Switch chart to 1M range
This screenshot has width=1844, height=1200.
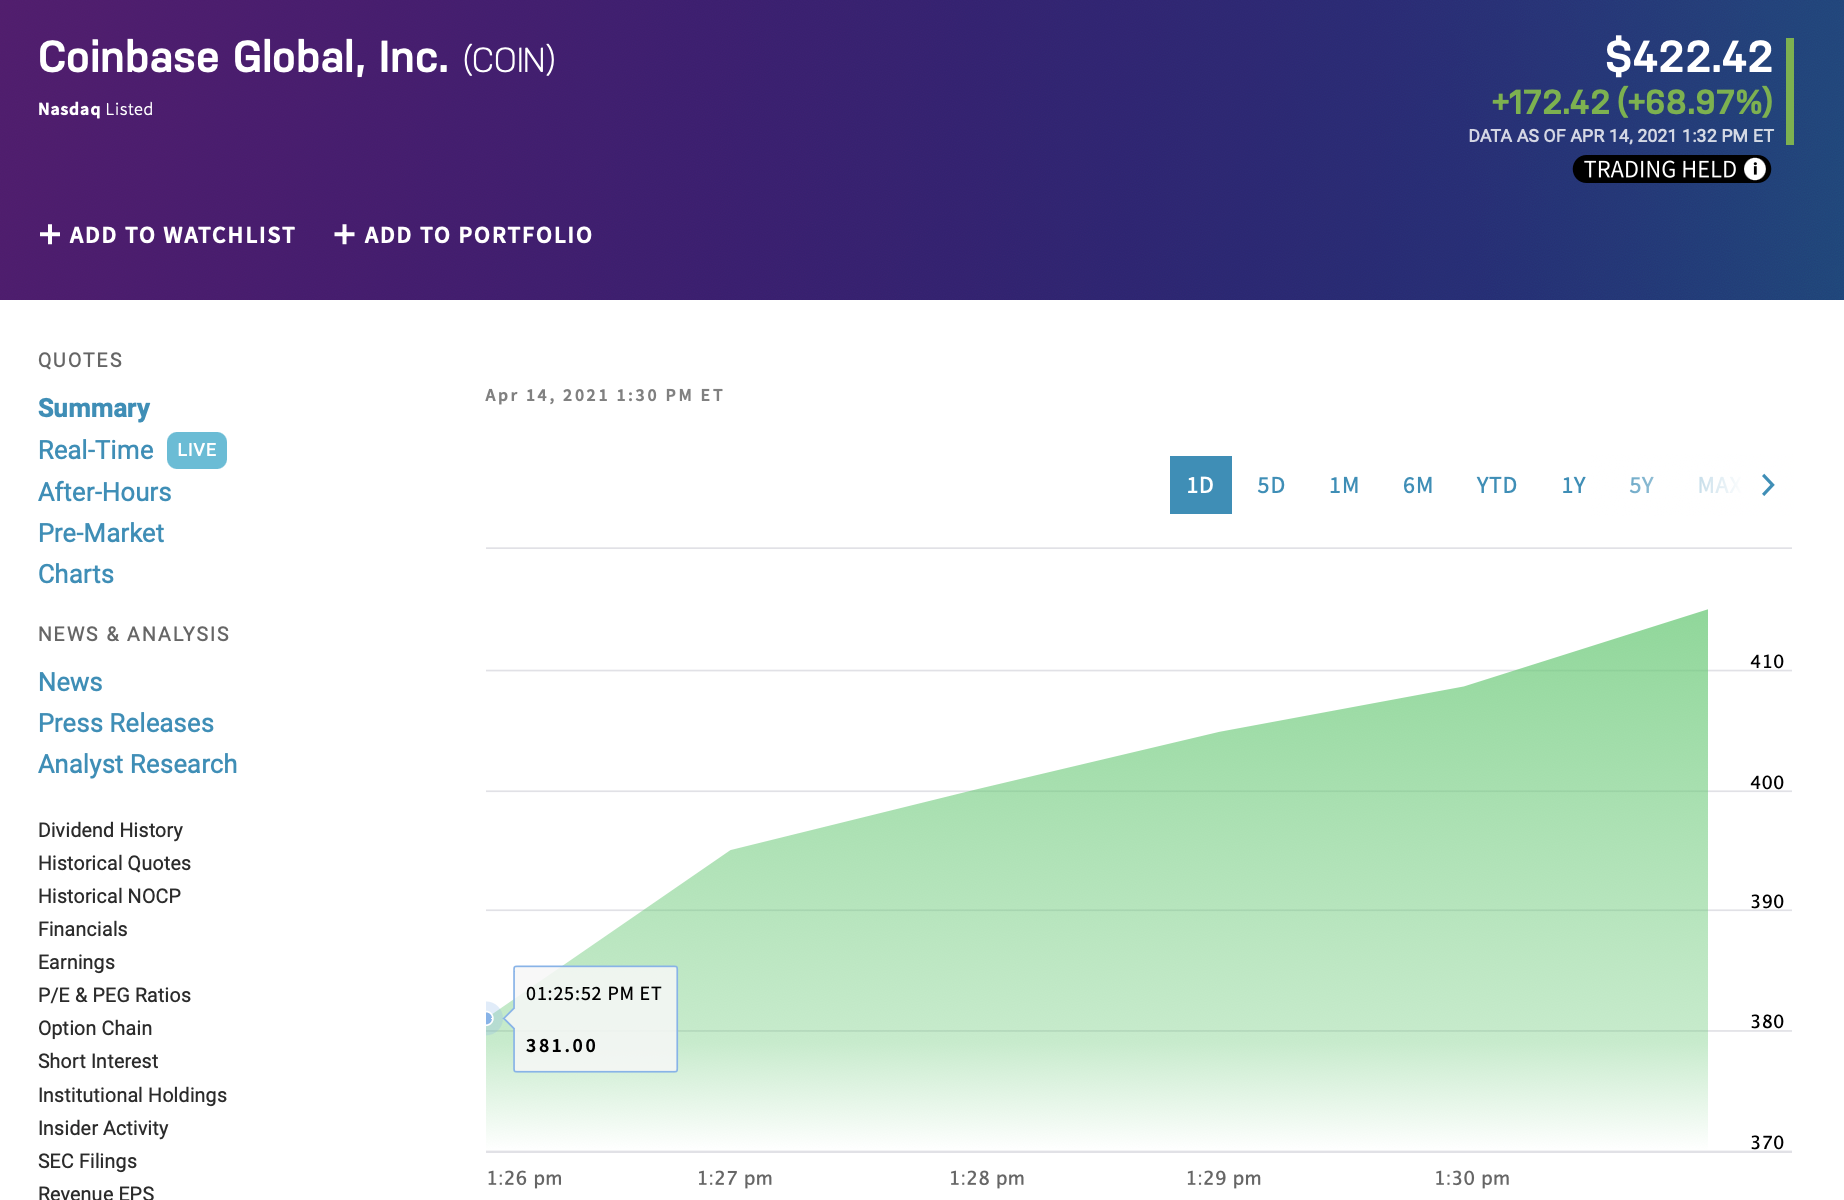tap(1343, 485)
